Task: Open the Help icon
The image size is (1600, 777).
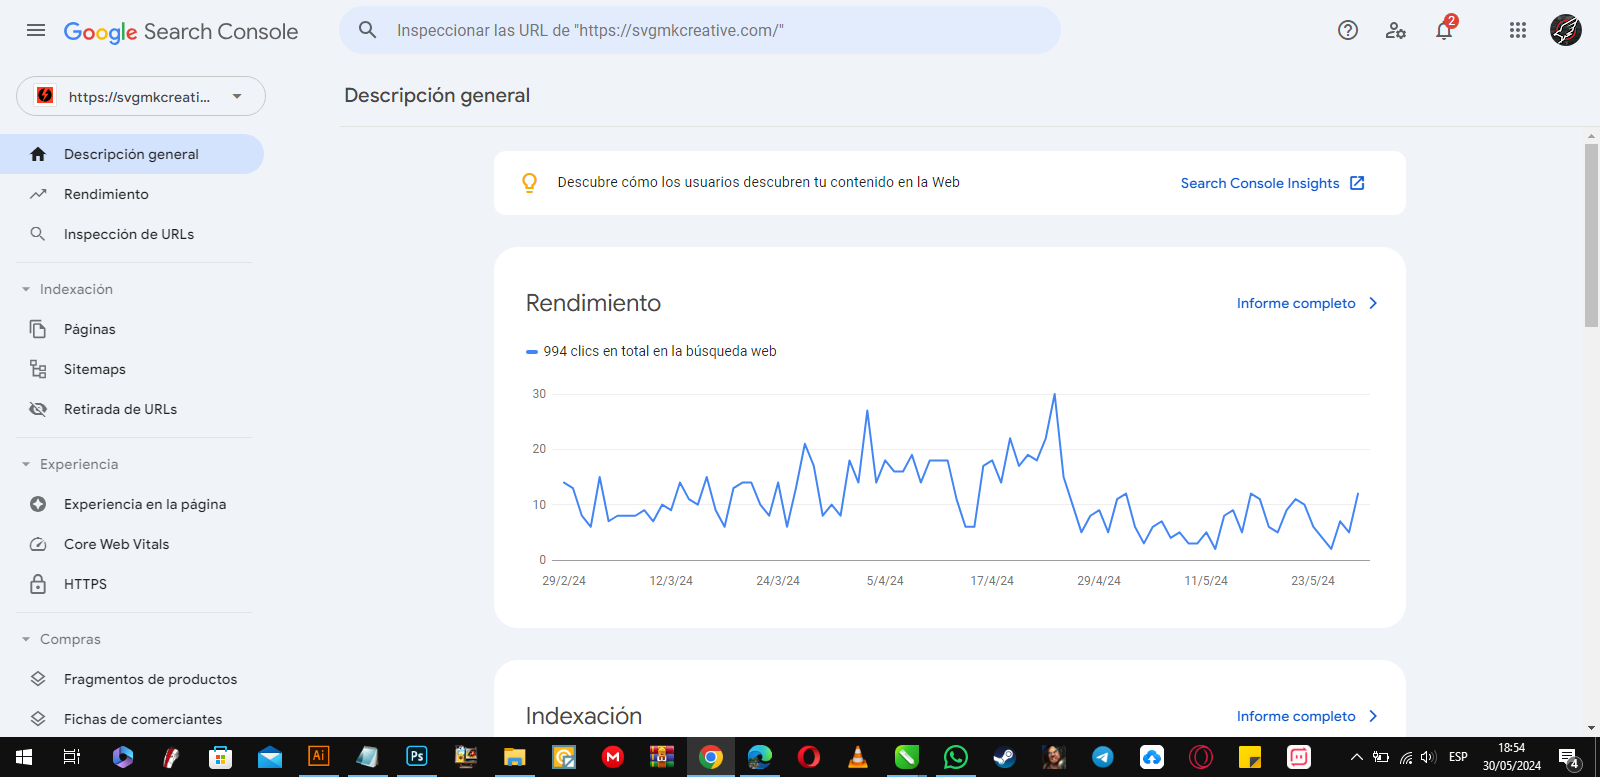Action: [x=1348, y=30]
